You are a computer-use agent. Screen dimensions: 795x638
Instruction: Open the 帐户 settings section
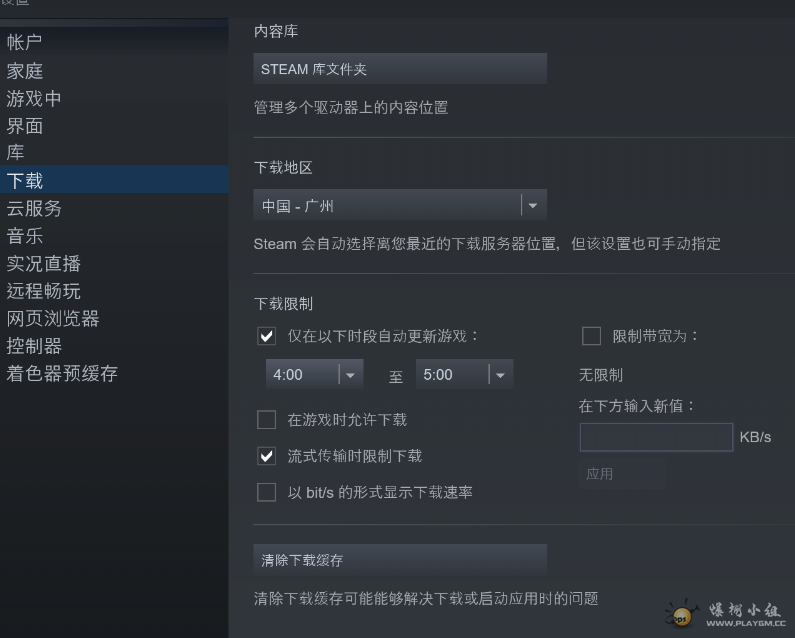coord(25,43)
